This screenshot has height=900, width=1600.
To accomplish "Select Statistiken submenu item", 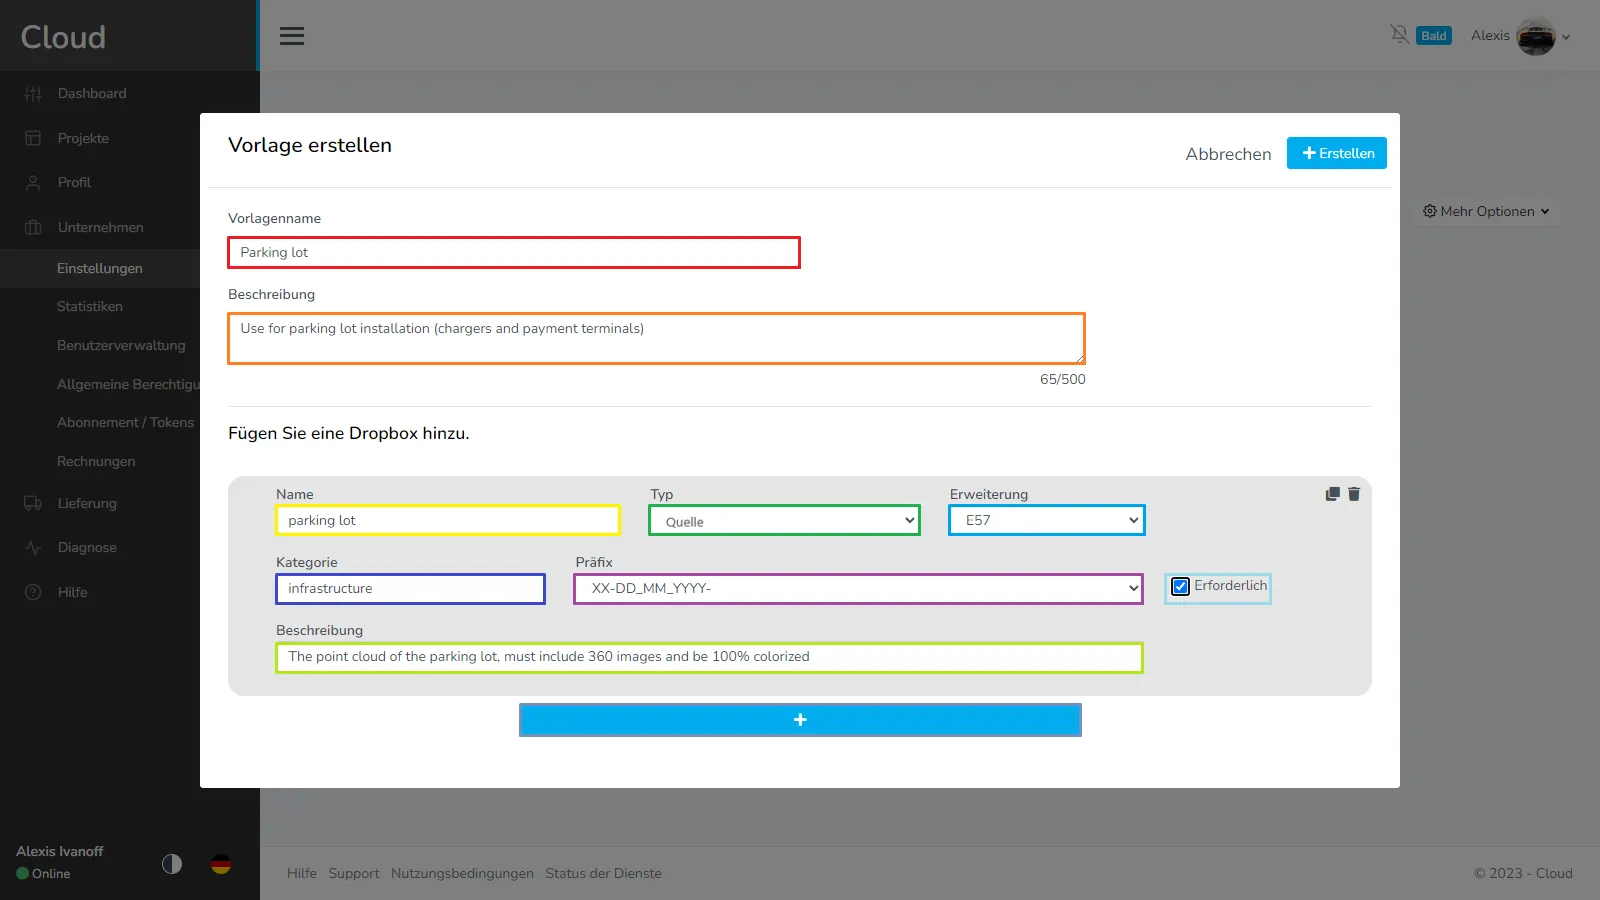I will coord(90,306).
